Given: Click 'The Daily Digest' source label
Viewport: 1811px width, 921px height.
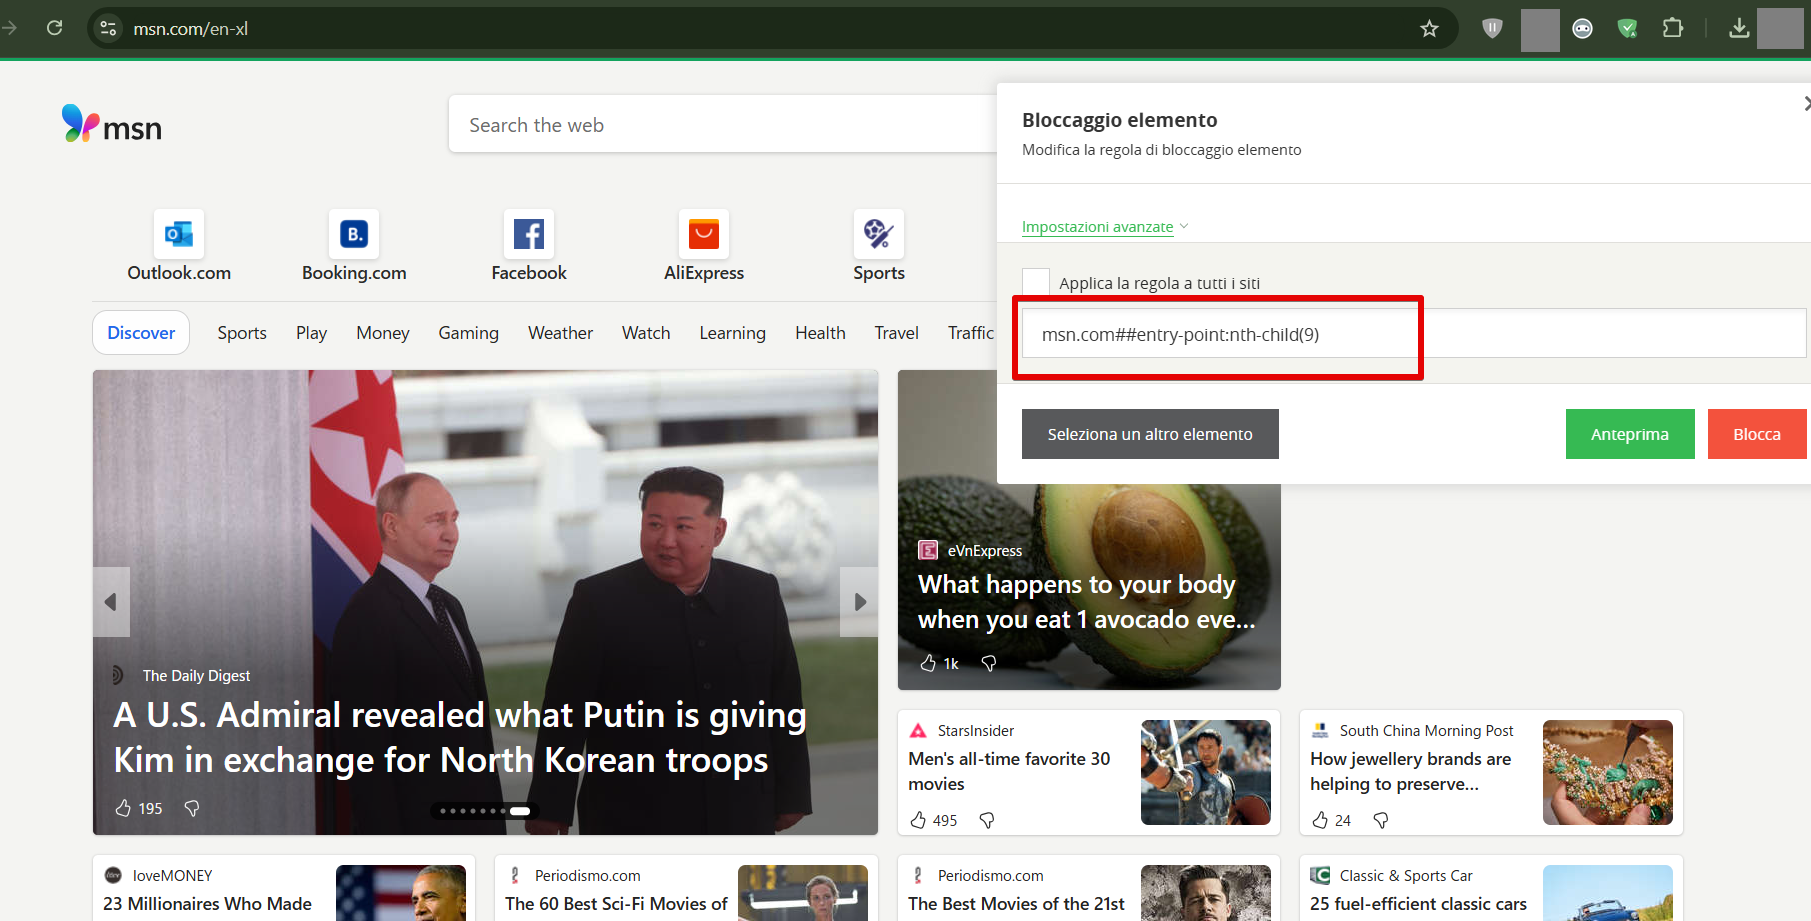Looking at the screenshot, I should 196,676.
